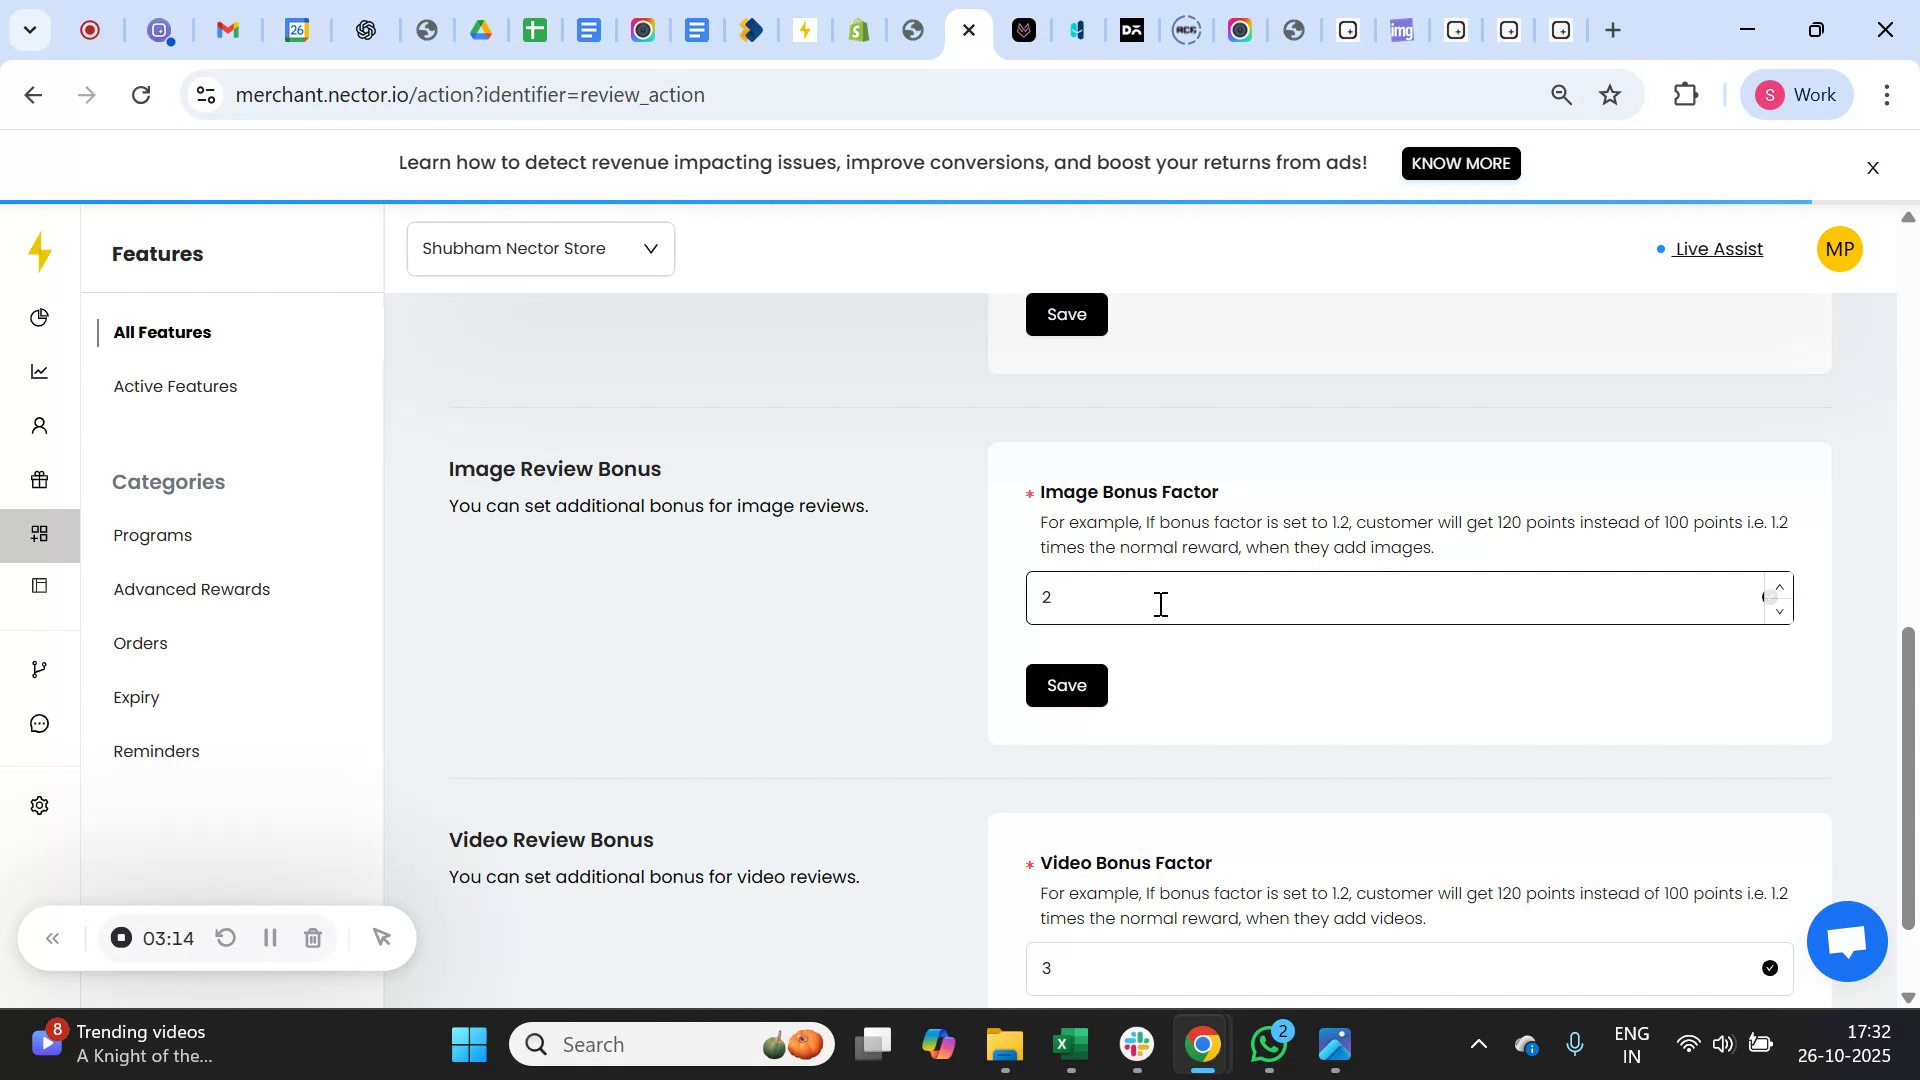Switch to the Active Features tab

coord(175,386)
